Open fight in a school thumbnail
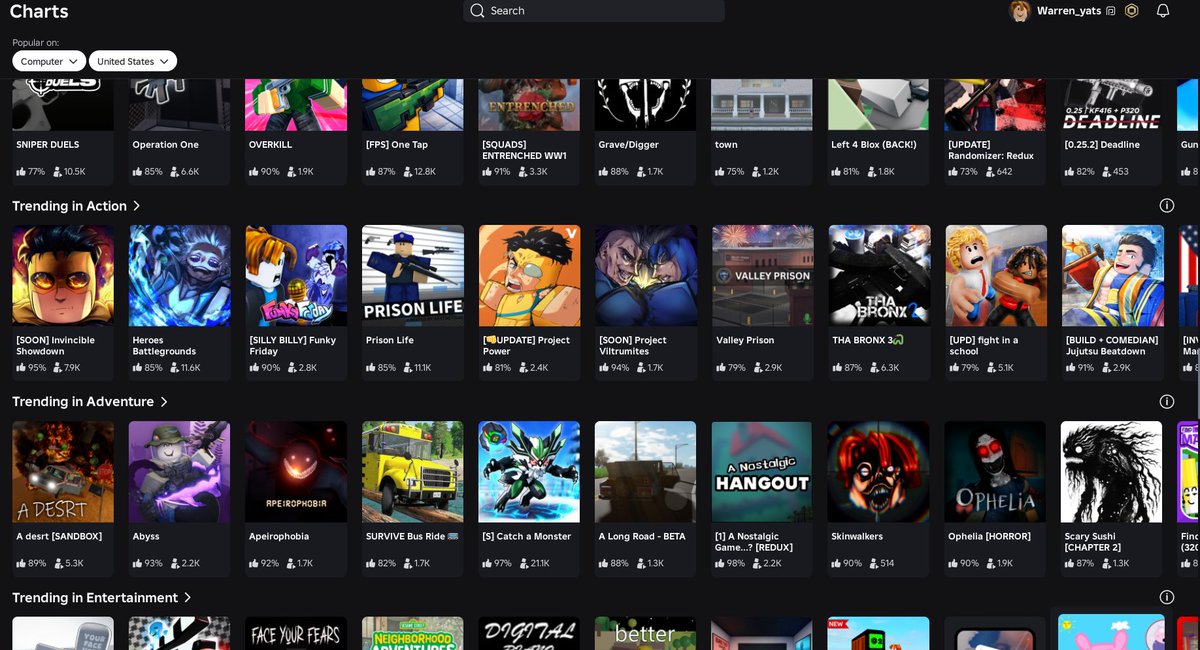Image resolution: width=1200 pixels, height=650 pixels. click(x=996, y=275)
